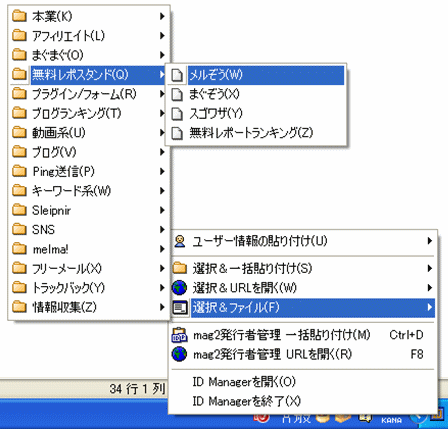Click ID paste icon beside mag2 一括貼り付け(M)
The image size is (448, 429).
coord(180,335)
